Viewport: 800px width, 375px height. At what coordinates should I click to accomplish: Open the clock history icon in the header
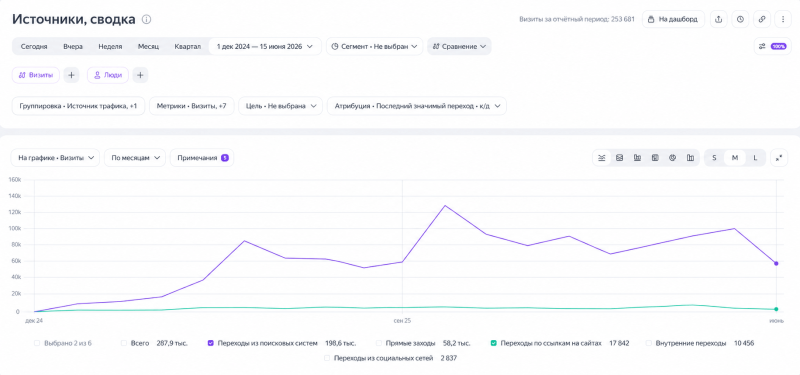pos(740,19)
